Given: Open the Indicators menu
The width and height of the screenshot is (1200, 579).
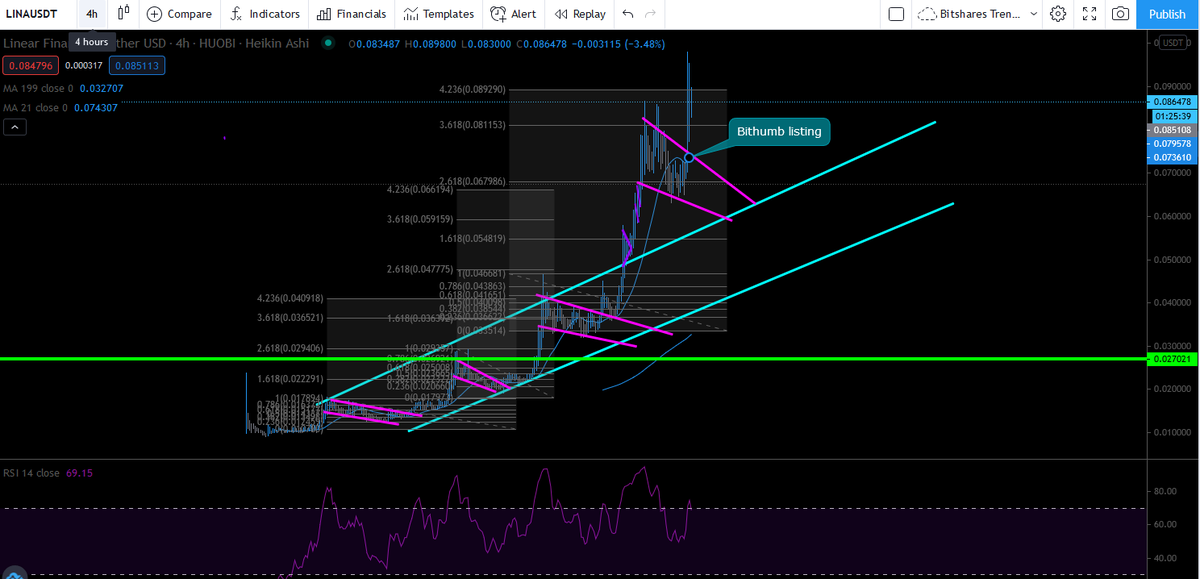Looking at the screenshot, I should pos(264,14).
